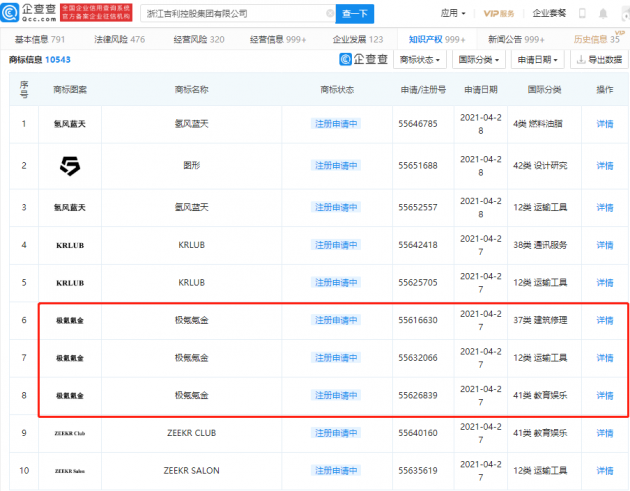
Task: Open the 企业套餐 link
Action: point(549,13)
